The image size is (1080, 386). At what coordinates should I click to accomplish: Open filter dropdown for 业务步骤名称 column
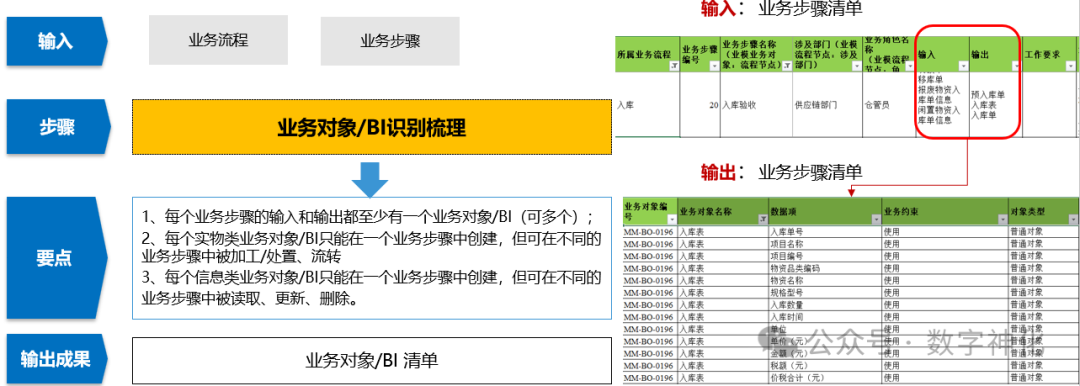(787, 65)
